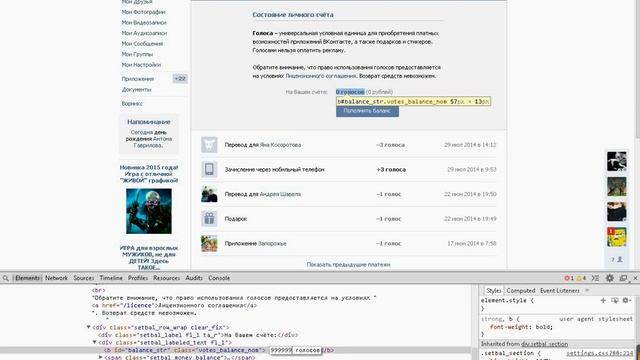Click the DevTools inspect magnifier icon
This screenshot has height=360, width=640.
tap(6, 278)
